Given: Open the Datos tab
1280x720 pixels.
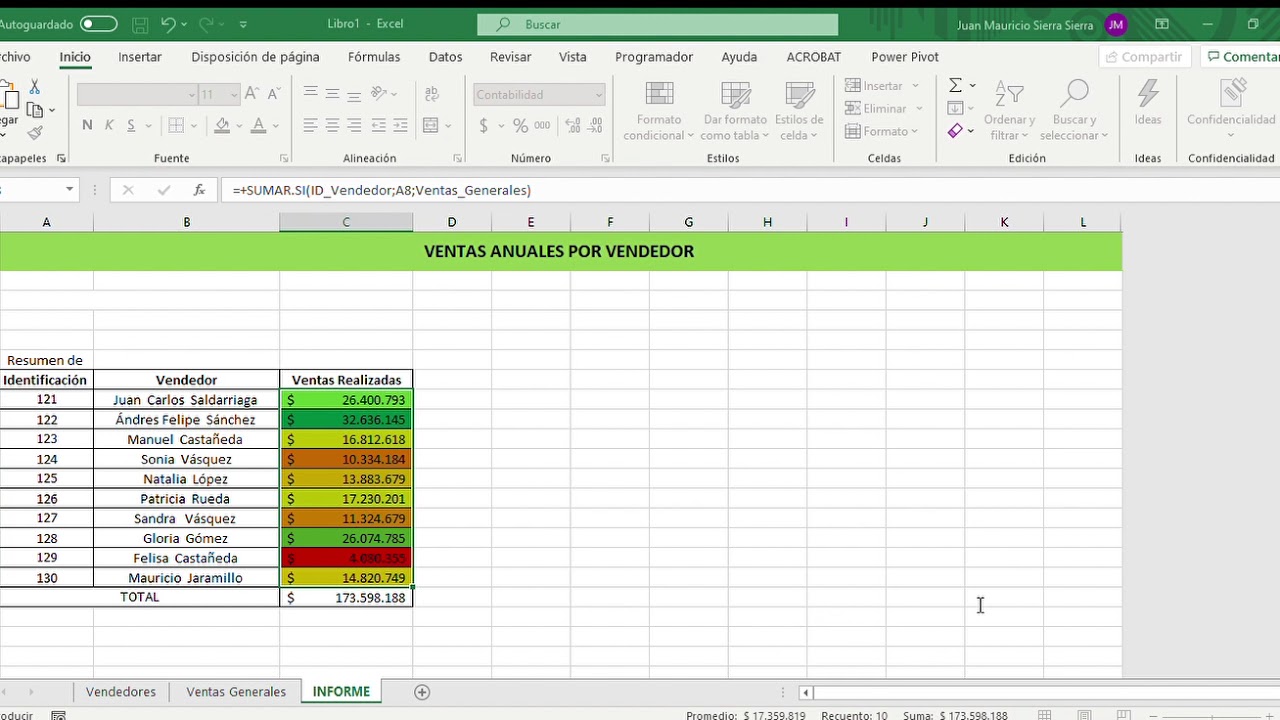Looking at the screenshot, I should [445, 57].
